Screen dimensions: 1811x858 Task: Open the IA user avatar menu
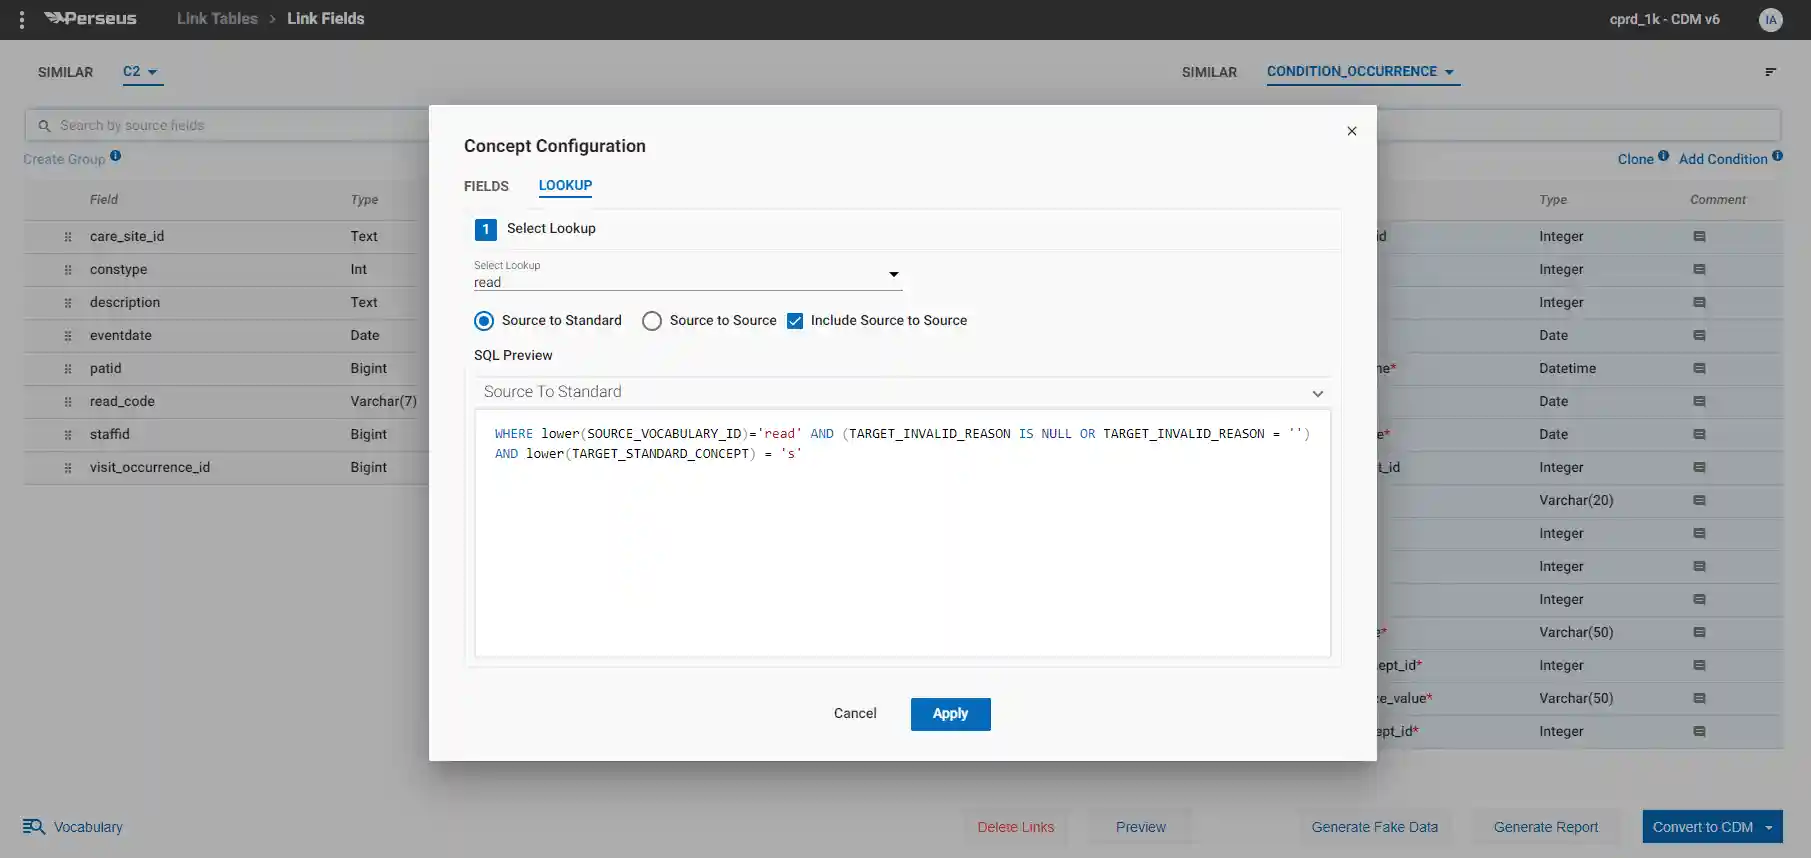point(1770,20)
